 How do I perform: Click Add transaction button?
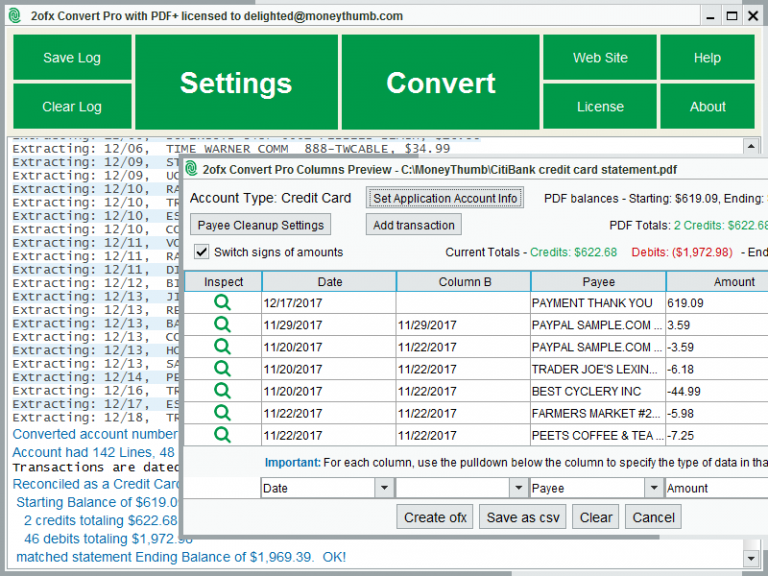413,225
